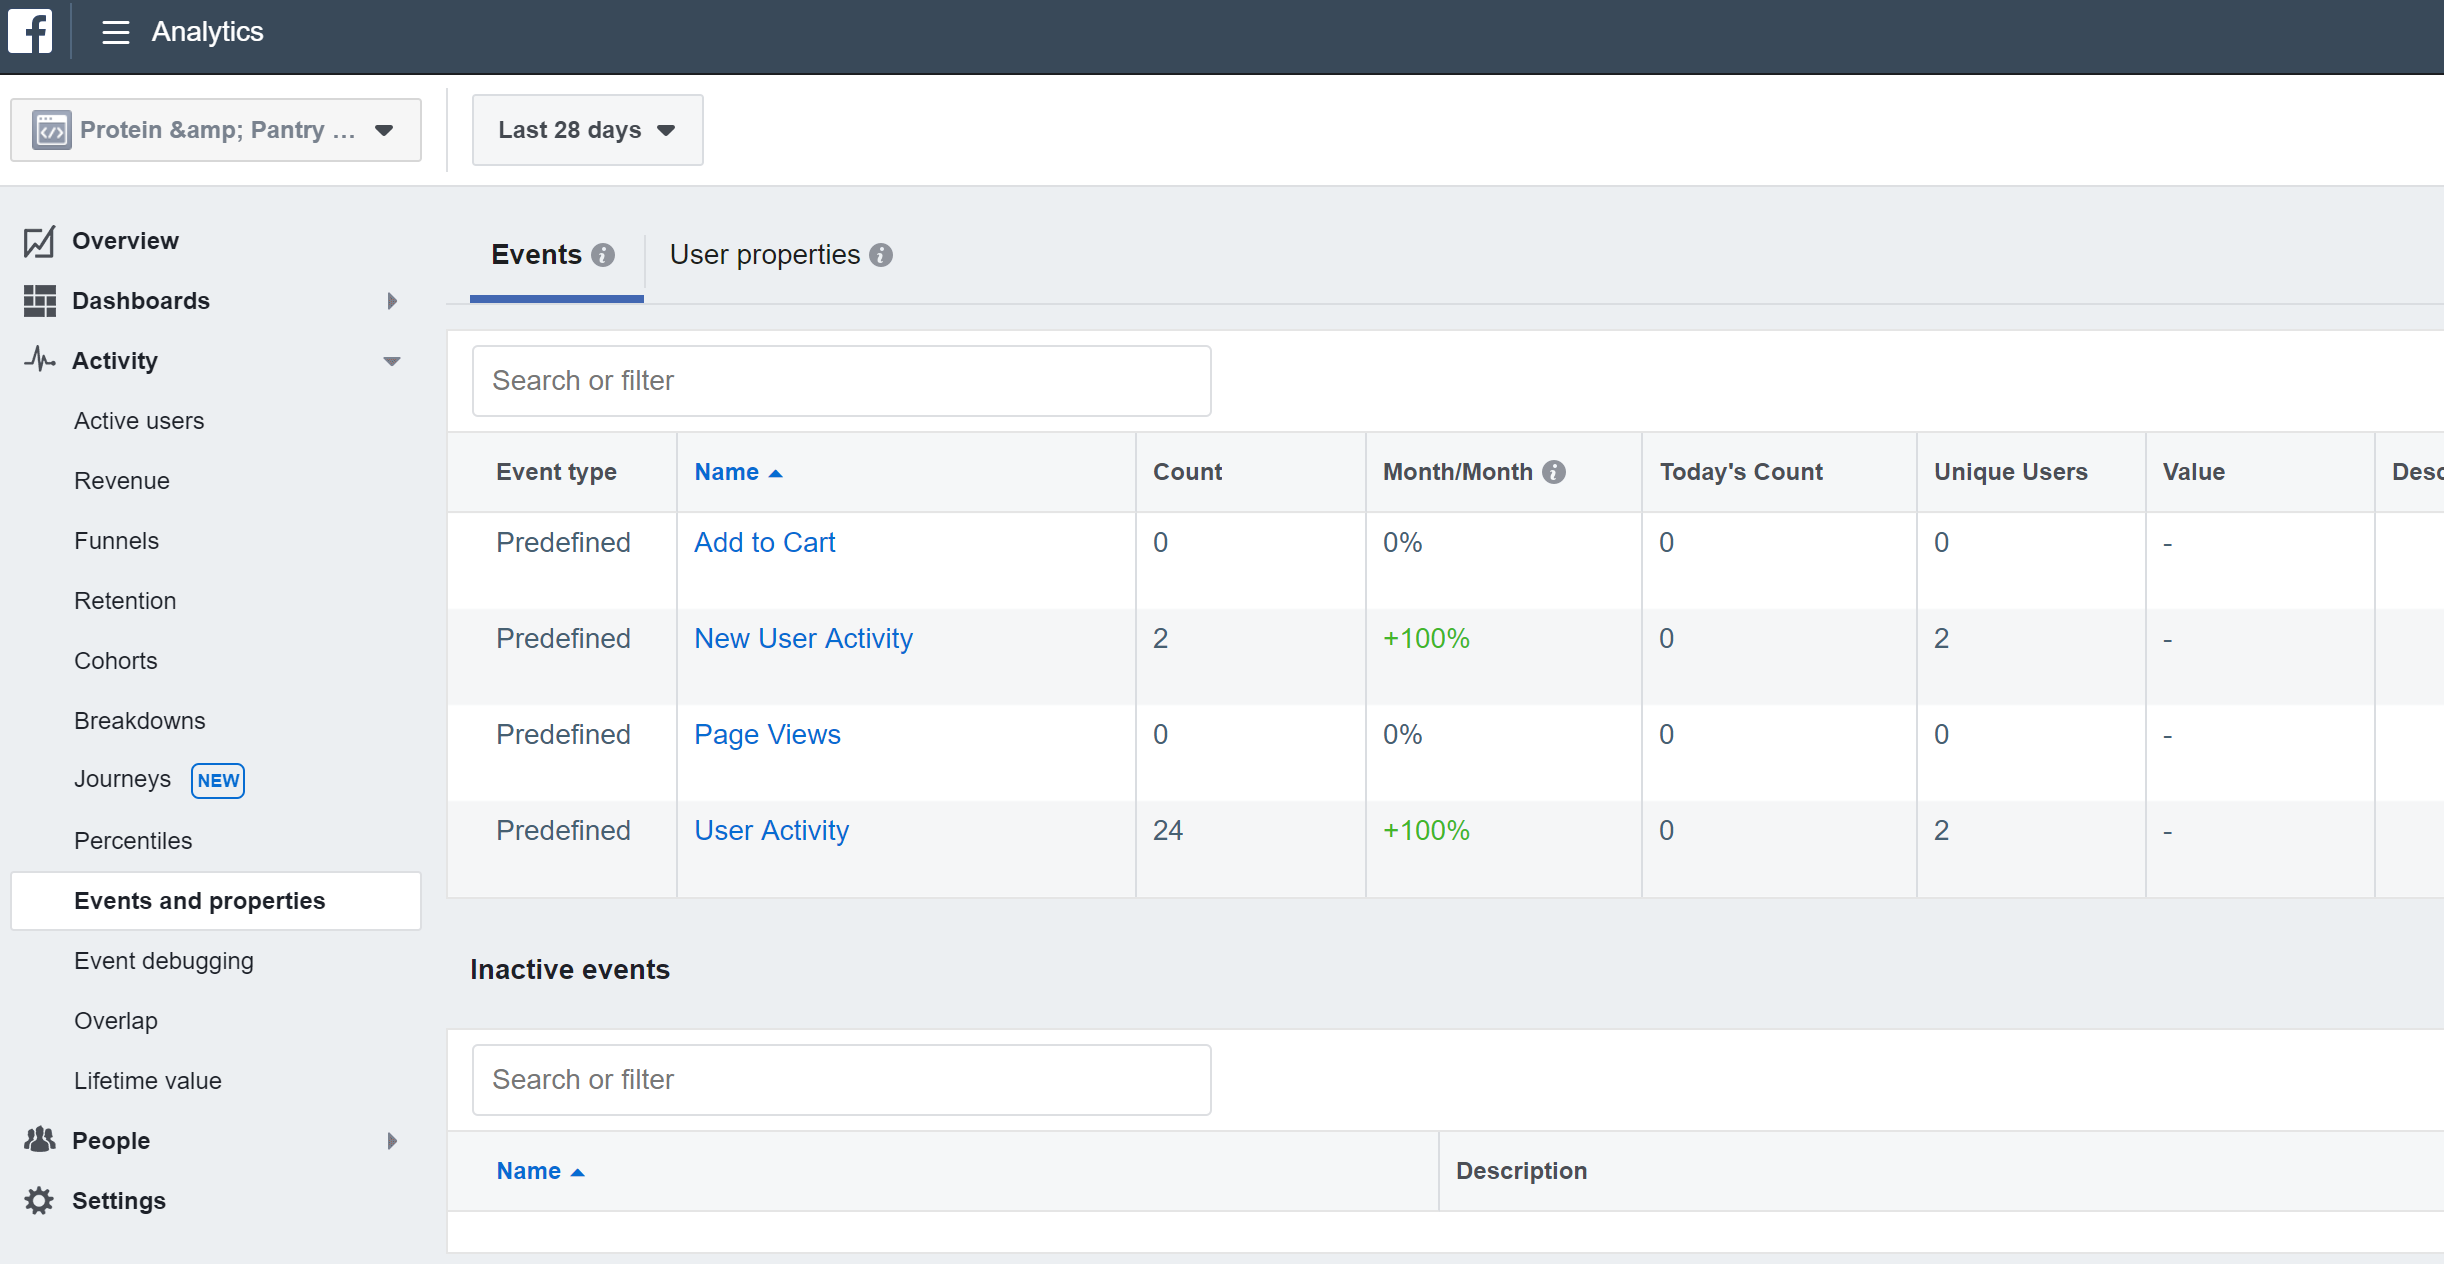
Task: Click the inactive events Search or filter field
Action: [x=841, y=1080]
